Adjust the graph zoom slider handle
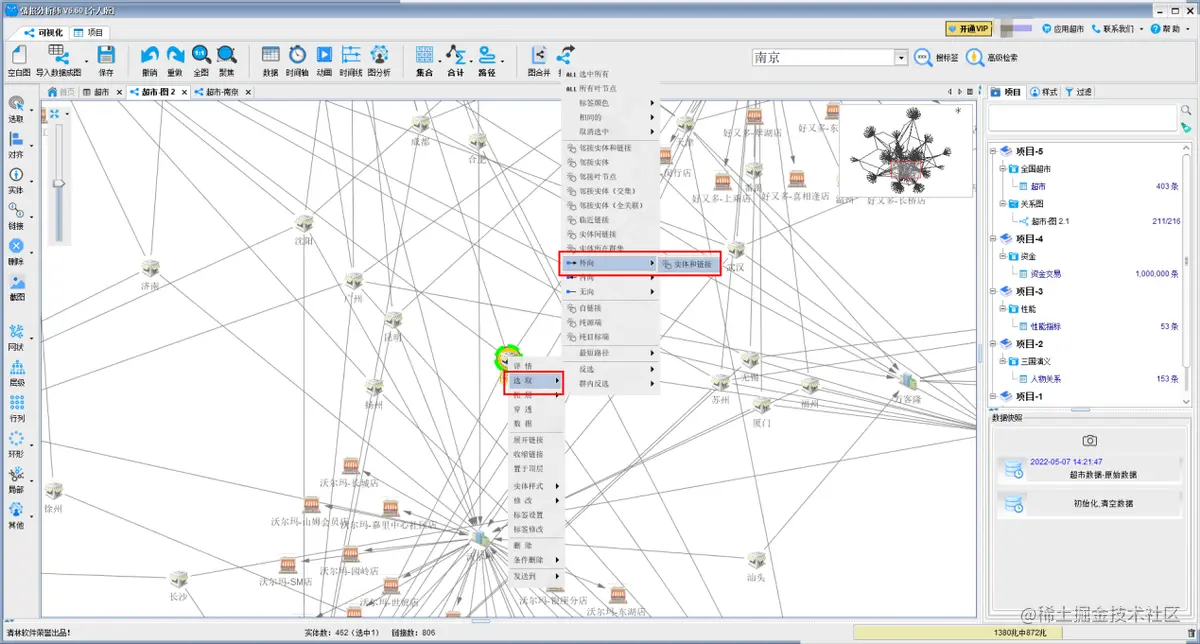Screen dimensions: 1200x644 [58, 183]
